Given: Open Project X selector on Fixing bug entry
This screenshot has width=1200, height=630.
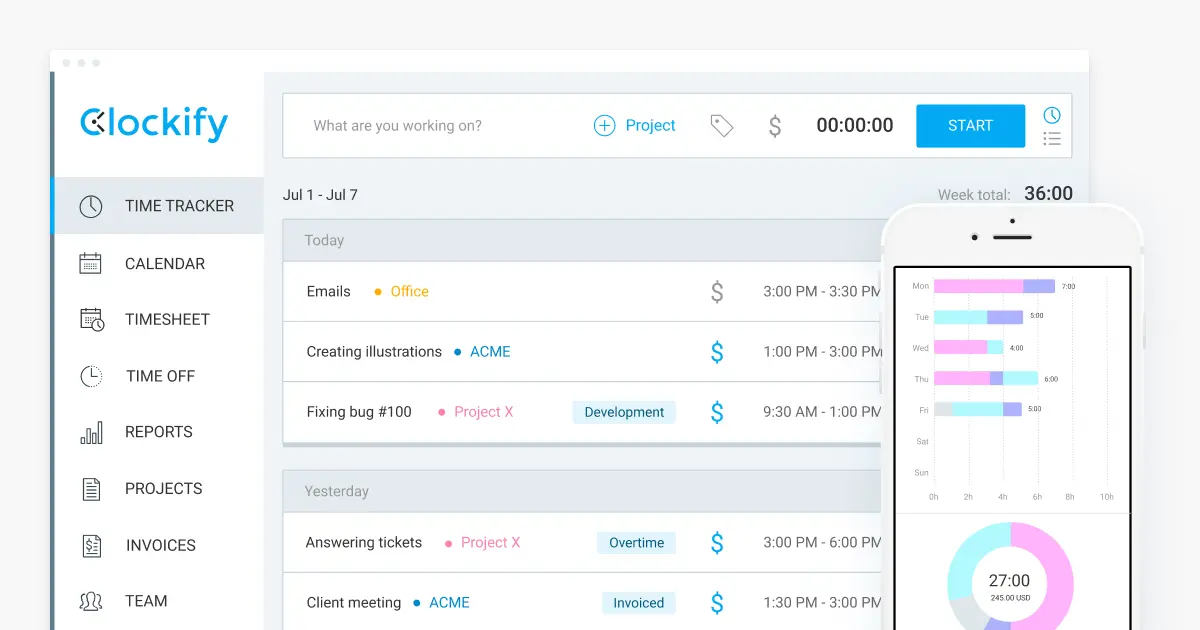Looking at the screenshot, I should point(482,412).
